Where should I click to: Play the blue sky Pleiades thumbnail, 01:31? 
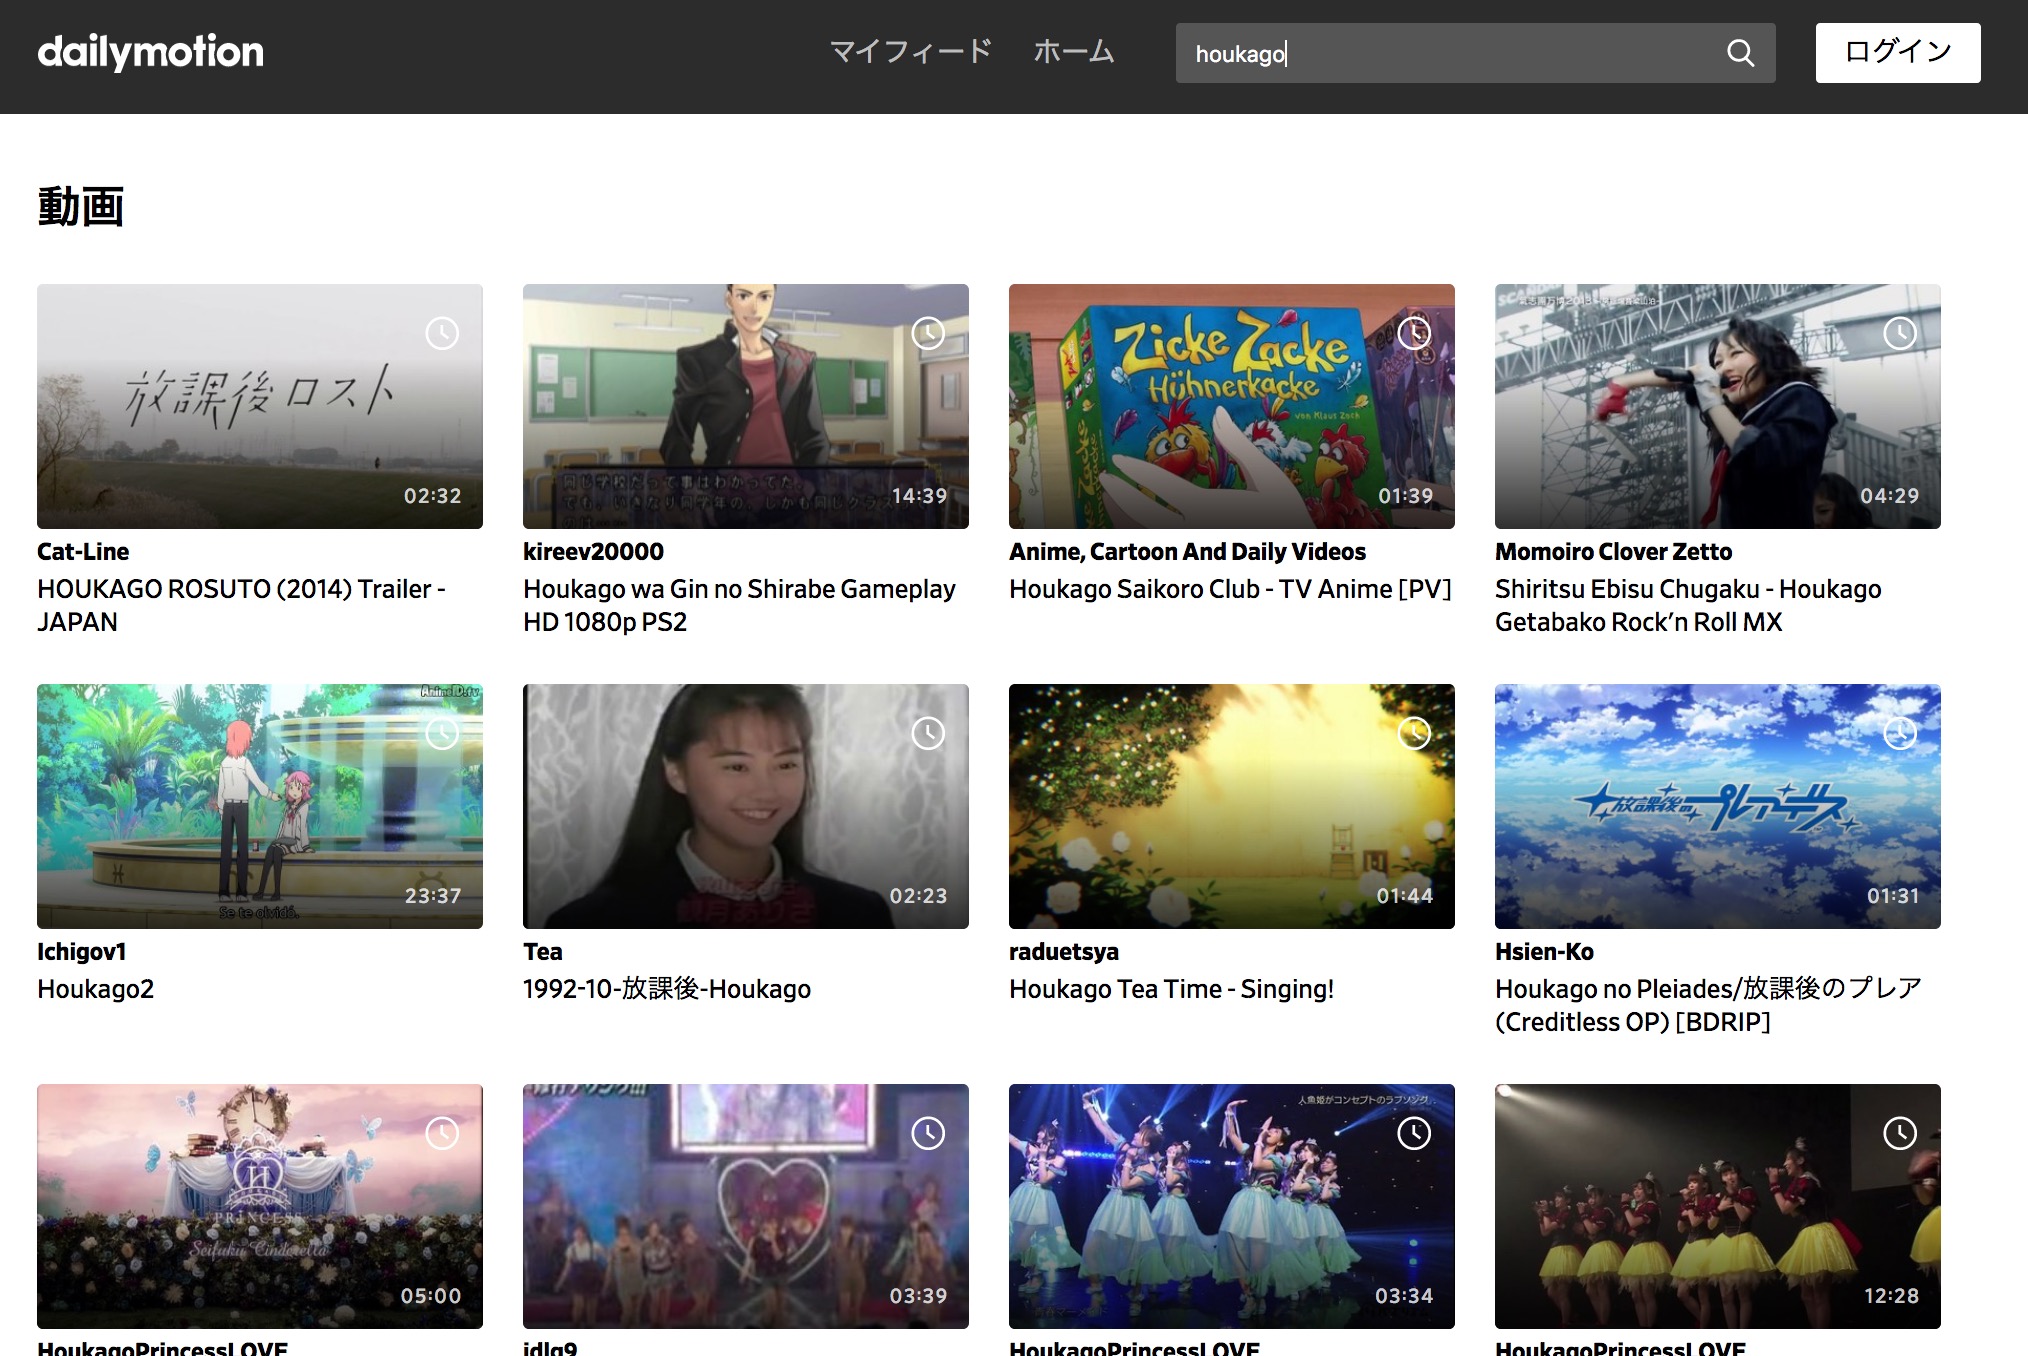pos(1718,806)
